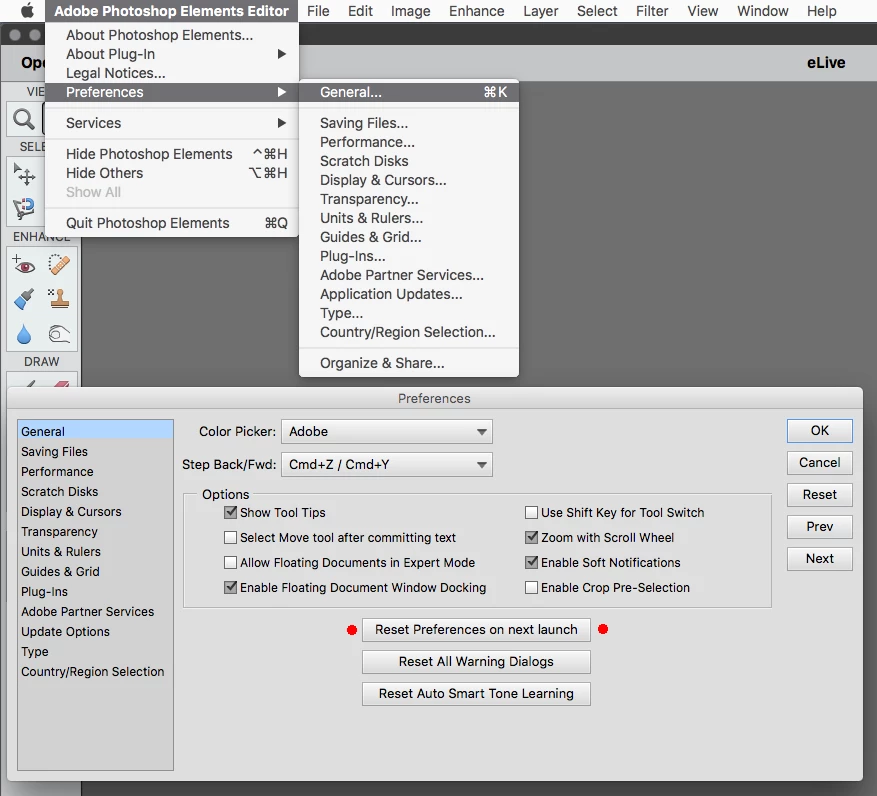This screenshot has width=877, height=796.
Task: Enable Allow Floating Documents in Expert Mode
Action: point(230,562)
